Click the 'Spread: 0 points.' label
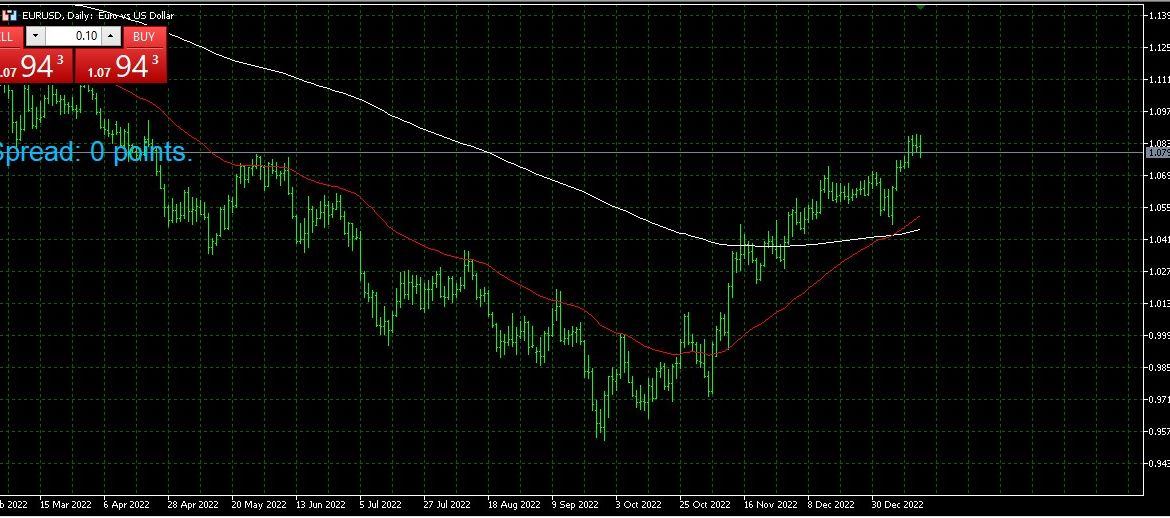 click(x=94, y=152)
